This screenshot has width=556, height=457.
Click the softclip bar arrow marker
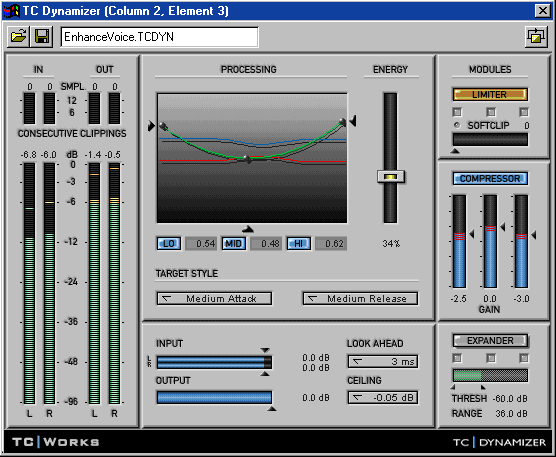[x=455, y=151]
